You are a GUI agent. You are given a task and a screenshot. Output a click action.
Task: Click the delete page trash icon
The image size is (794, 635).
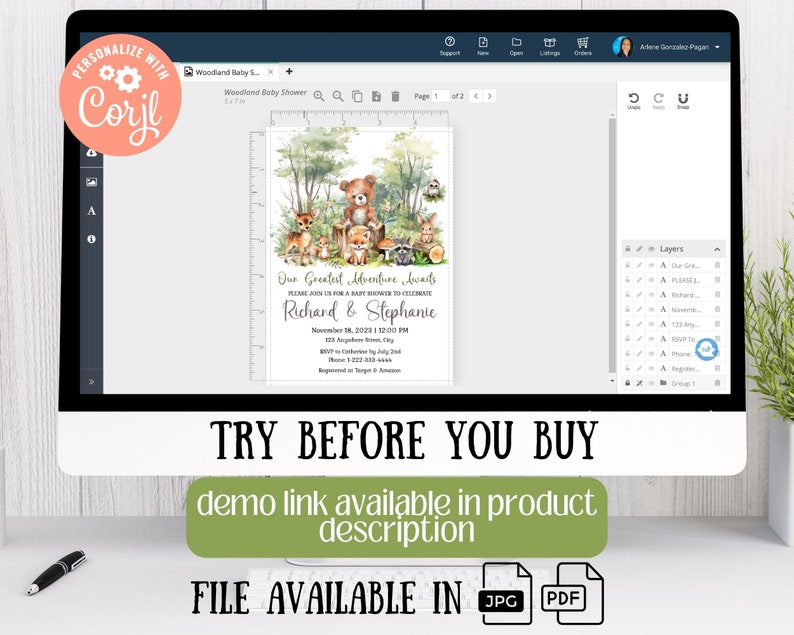pos(395,96)
